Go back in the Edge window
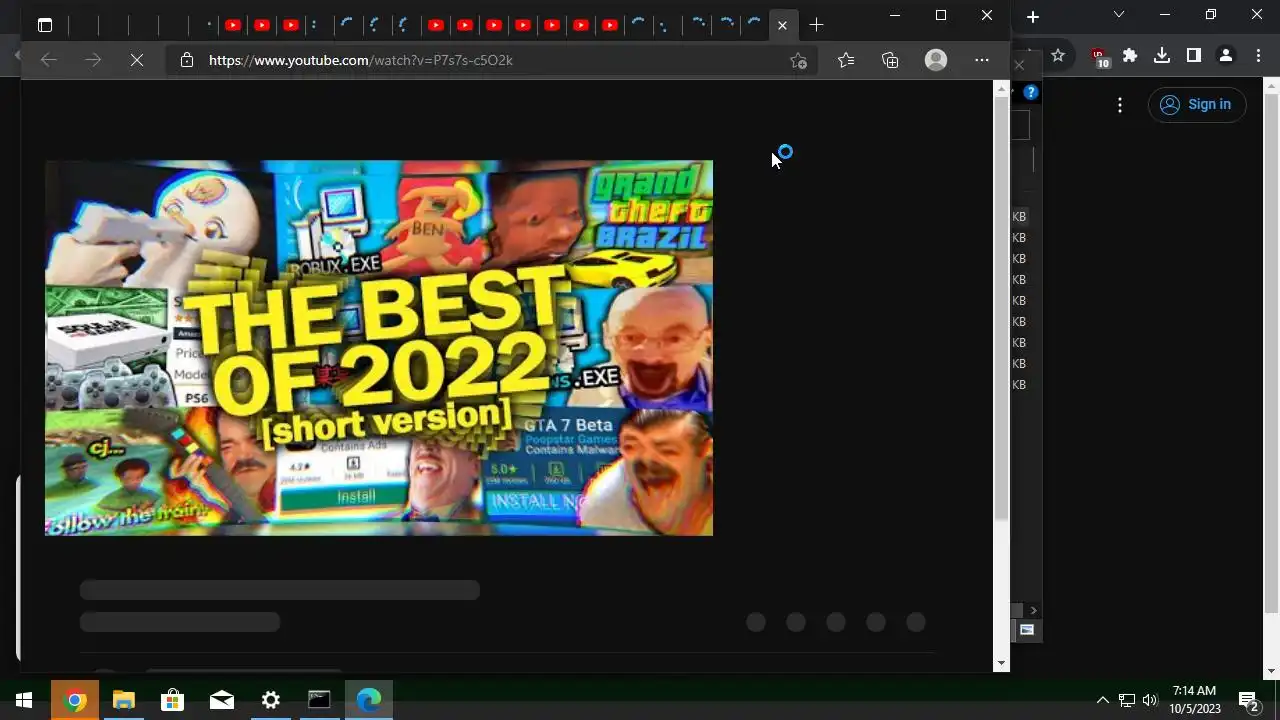1280x720 pixels. 48,60
